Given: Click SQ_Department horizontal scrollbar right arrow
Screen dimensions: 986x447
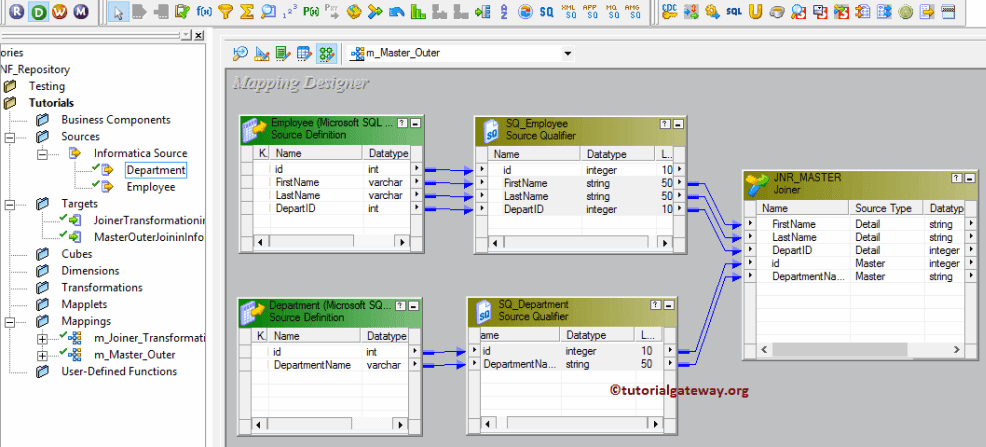Looking at the screenshot, I should [x=656, y=424].
